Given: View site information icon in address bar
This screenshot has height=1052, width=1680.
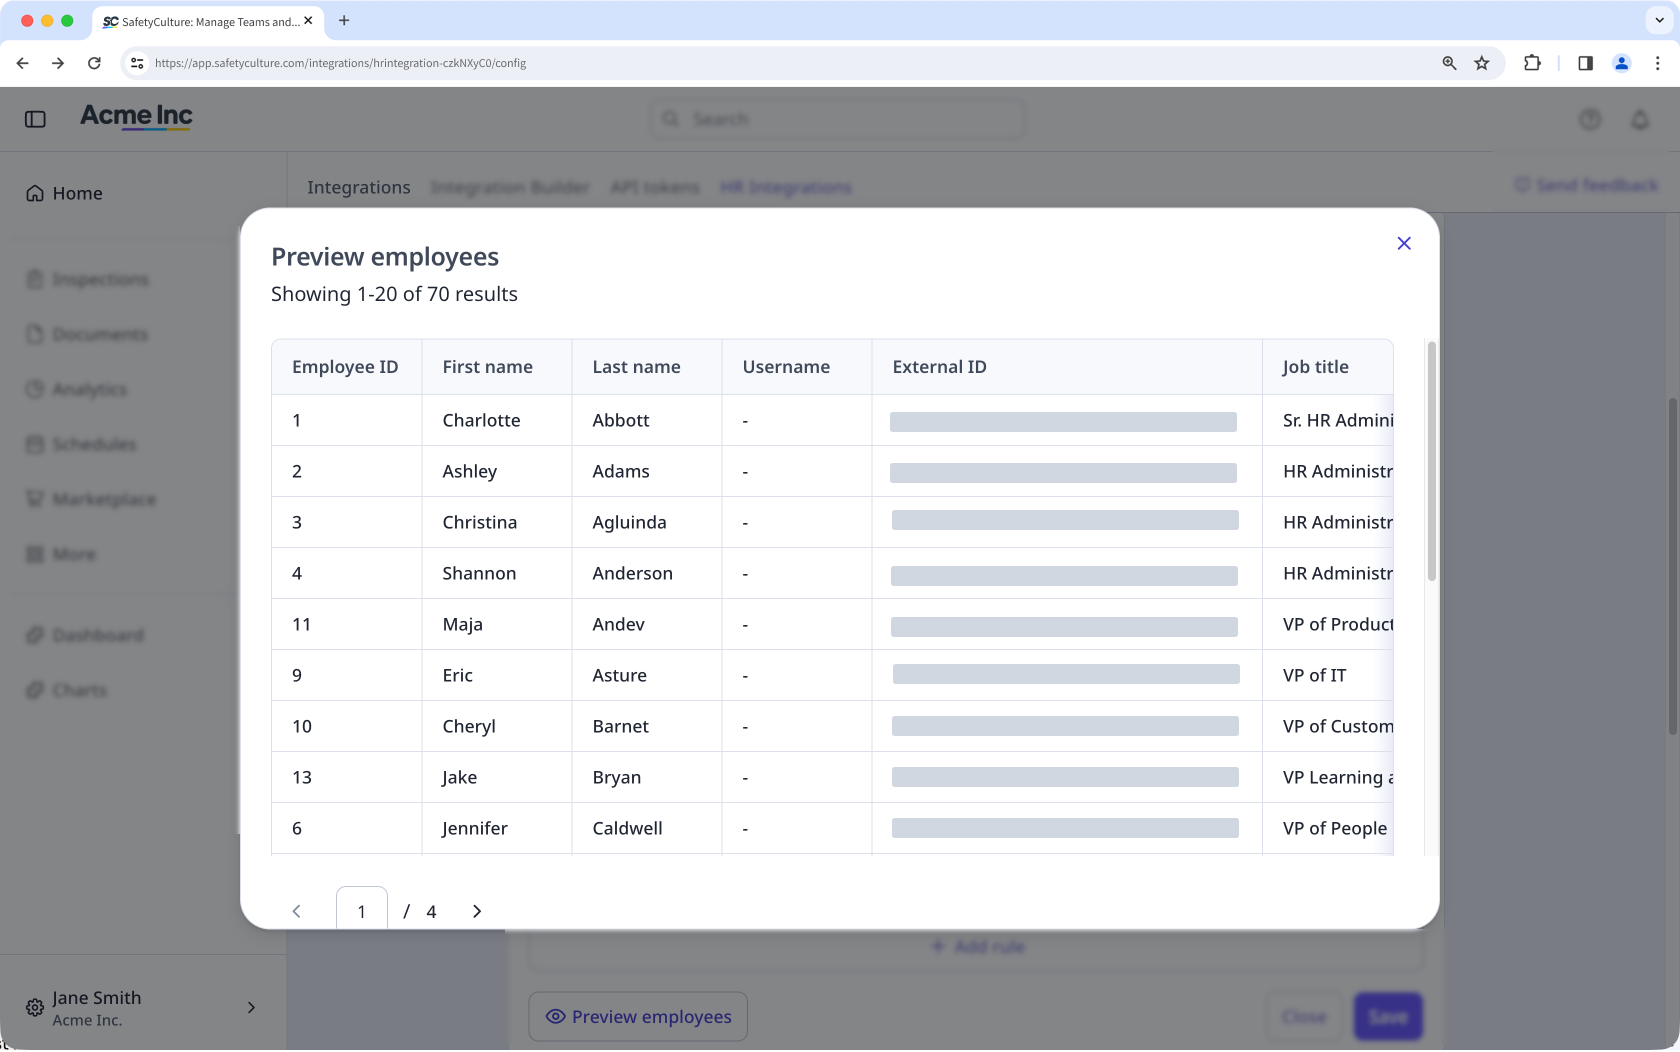Looking at the screenshot, I should (x=137, y=63).
